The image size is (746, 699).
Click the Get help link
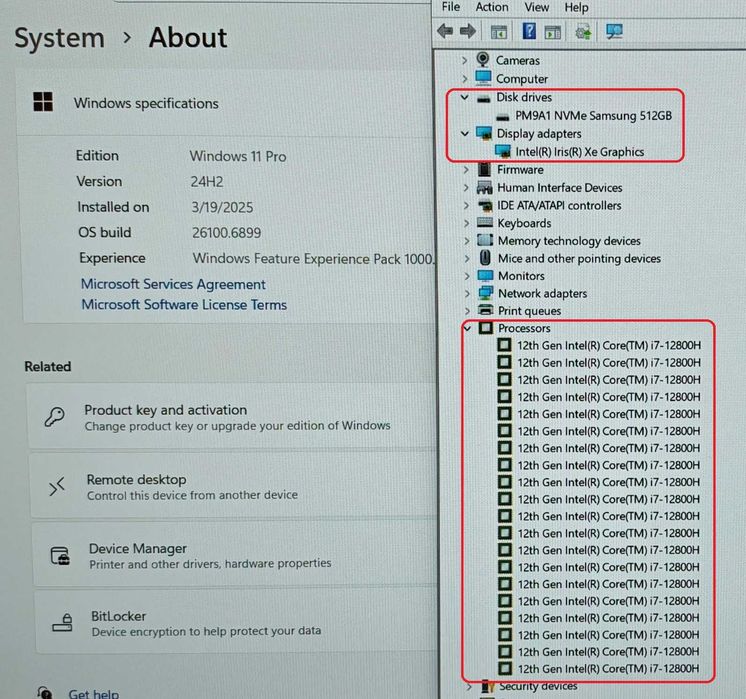[94, 693]
